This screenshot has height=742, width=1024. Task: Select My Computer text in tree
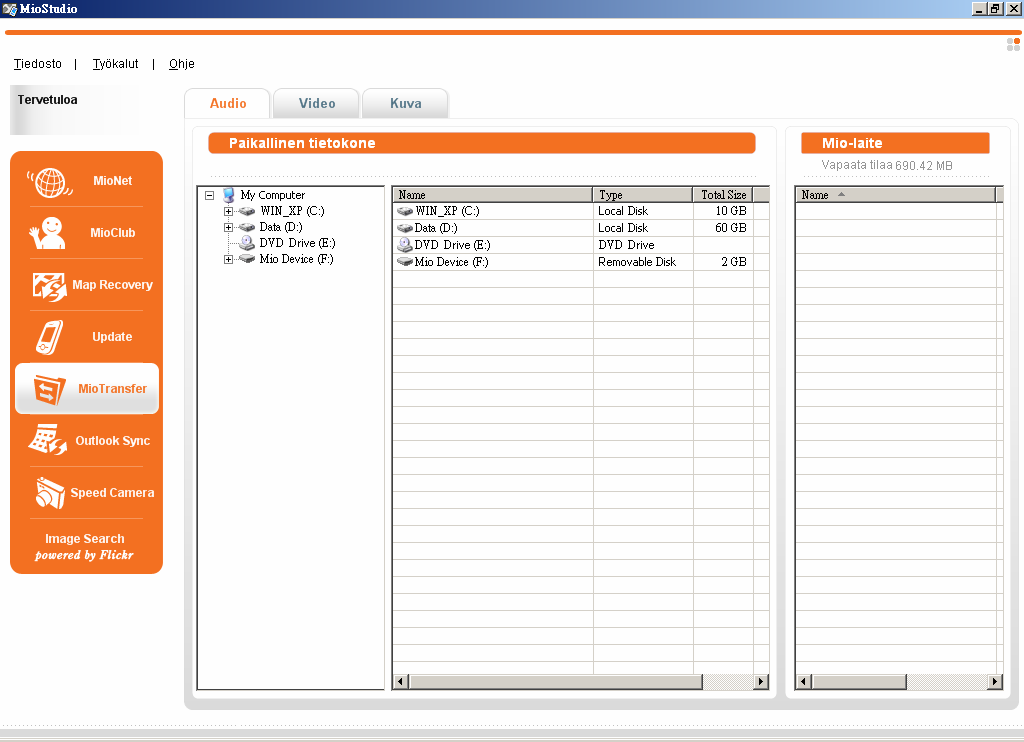(272, 195)
